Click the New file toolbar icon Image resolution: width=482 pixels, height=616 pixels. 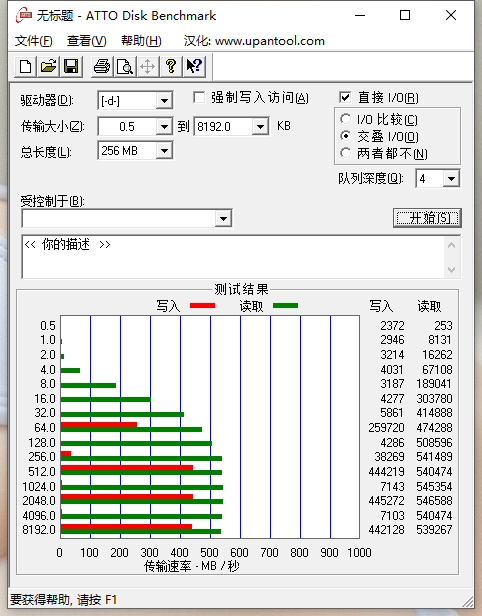point(26,66)
